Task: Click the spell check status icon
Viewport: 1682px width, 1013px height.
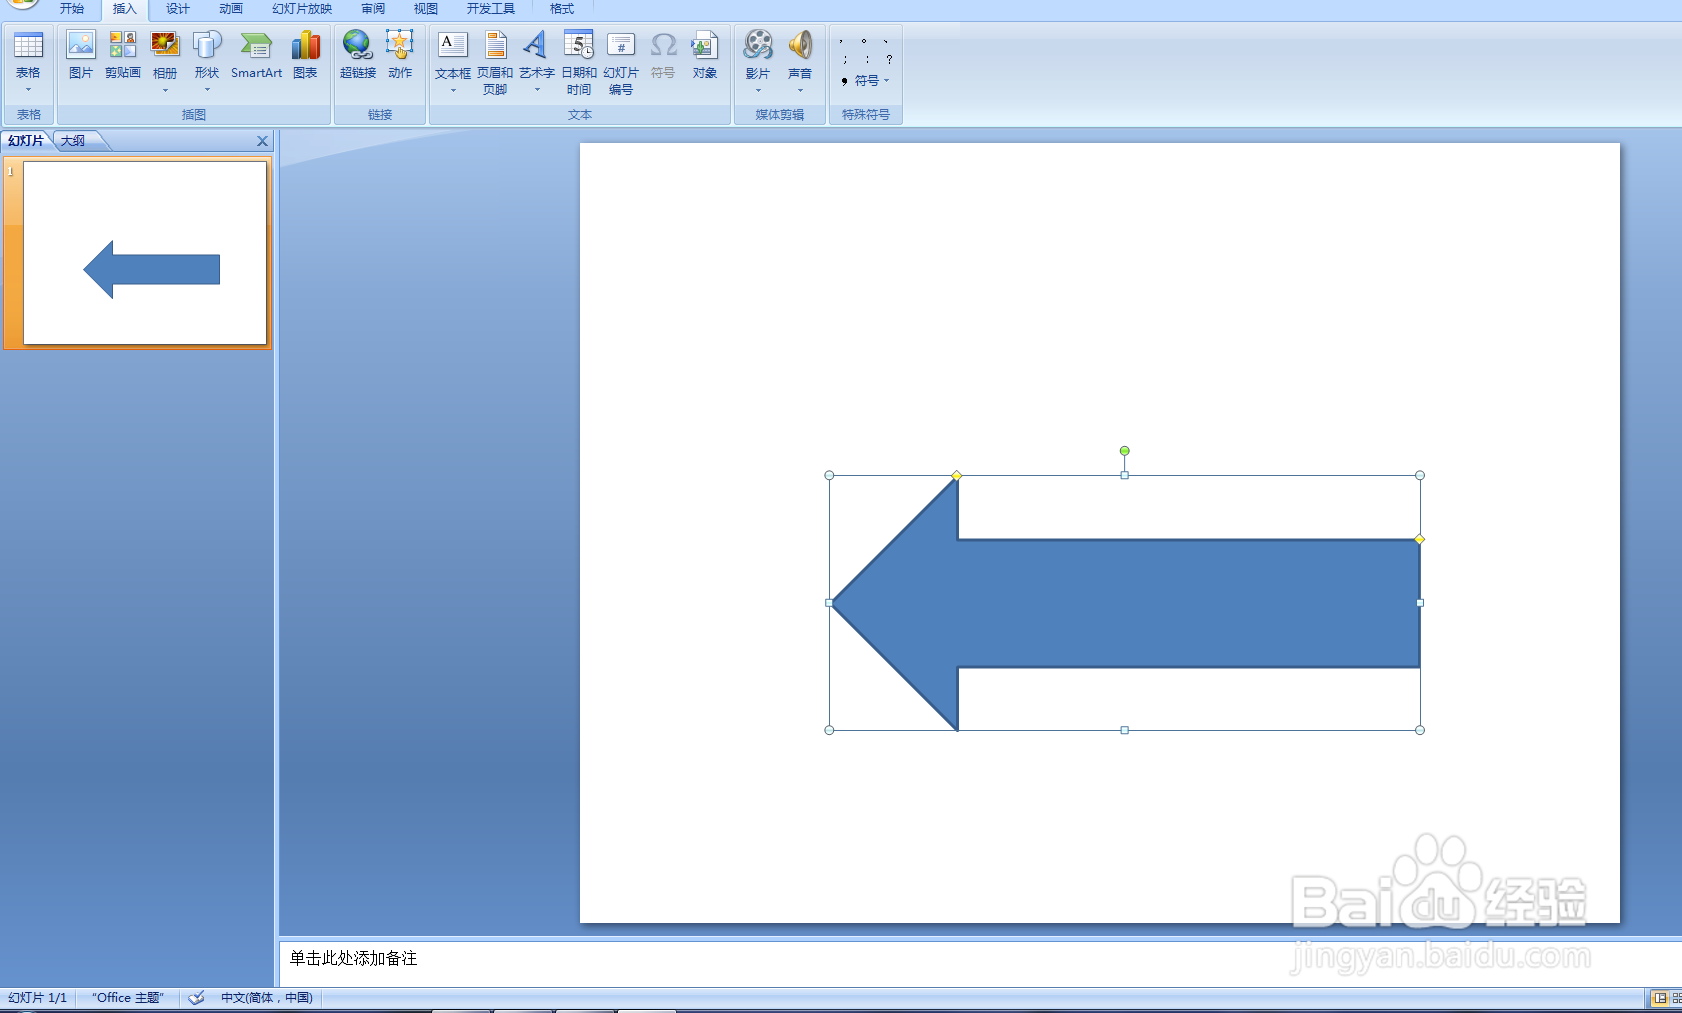Action: 196,998
